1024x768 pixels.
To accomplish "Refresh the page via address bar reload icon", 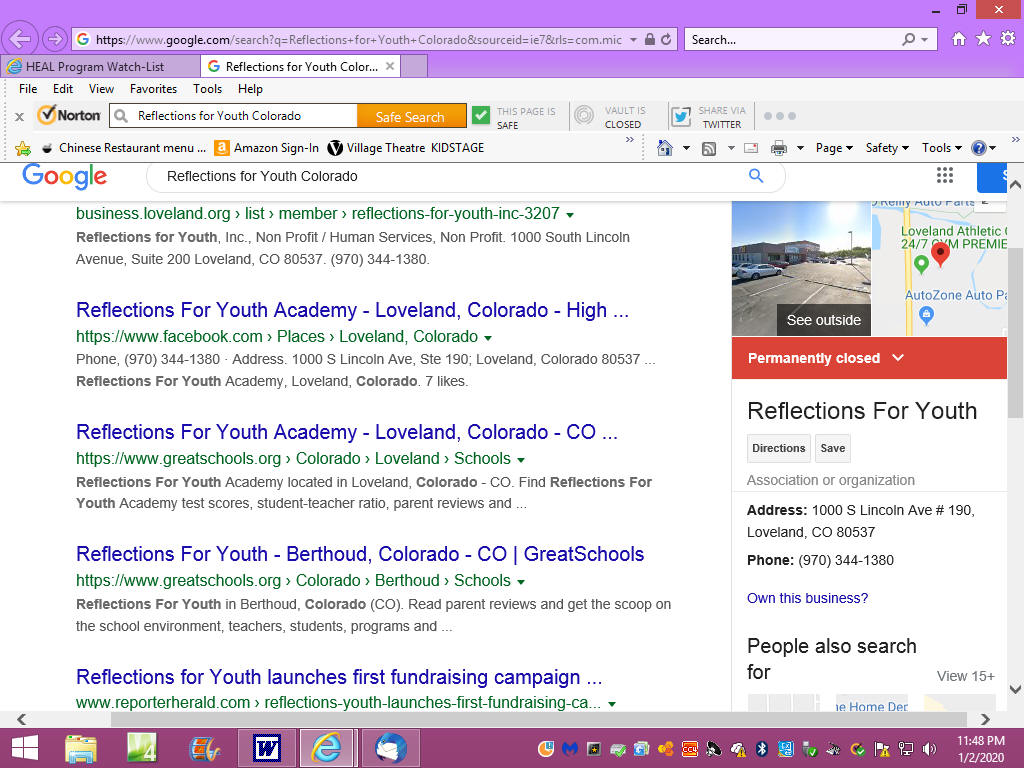I will [666, 39].
